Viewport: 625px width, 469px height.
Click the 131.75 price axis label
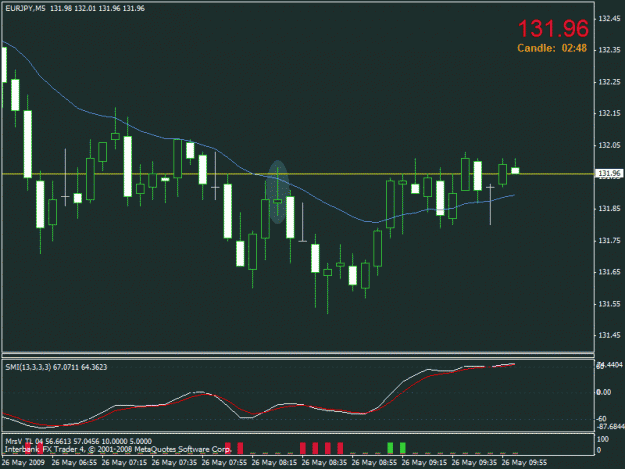609,240
